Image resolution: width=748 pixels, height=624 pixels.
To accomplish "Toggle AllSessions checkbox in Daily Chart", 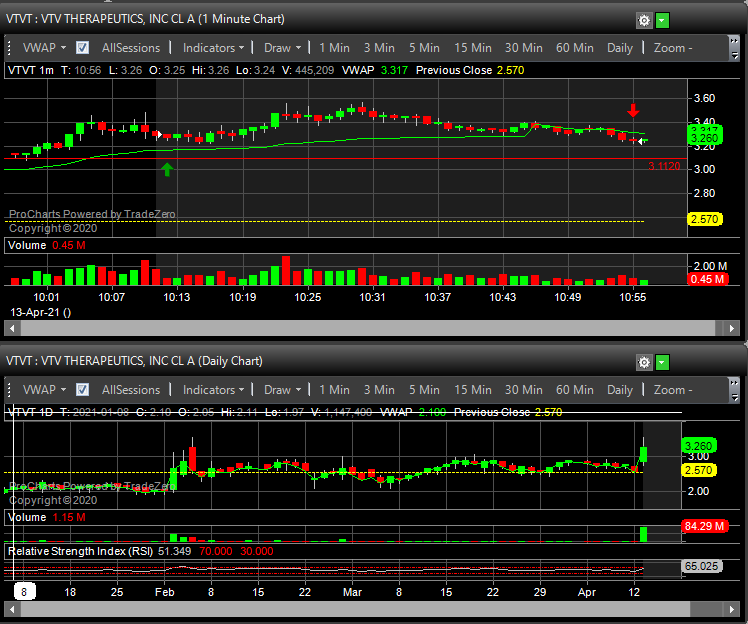I will point(83,390).
